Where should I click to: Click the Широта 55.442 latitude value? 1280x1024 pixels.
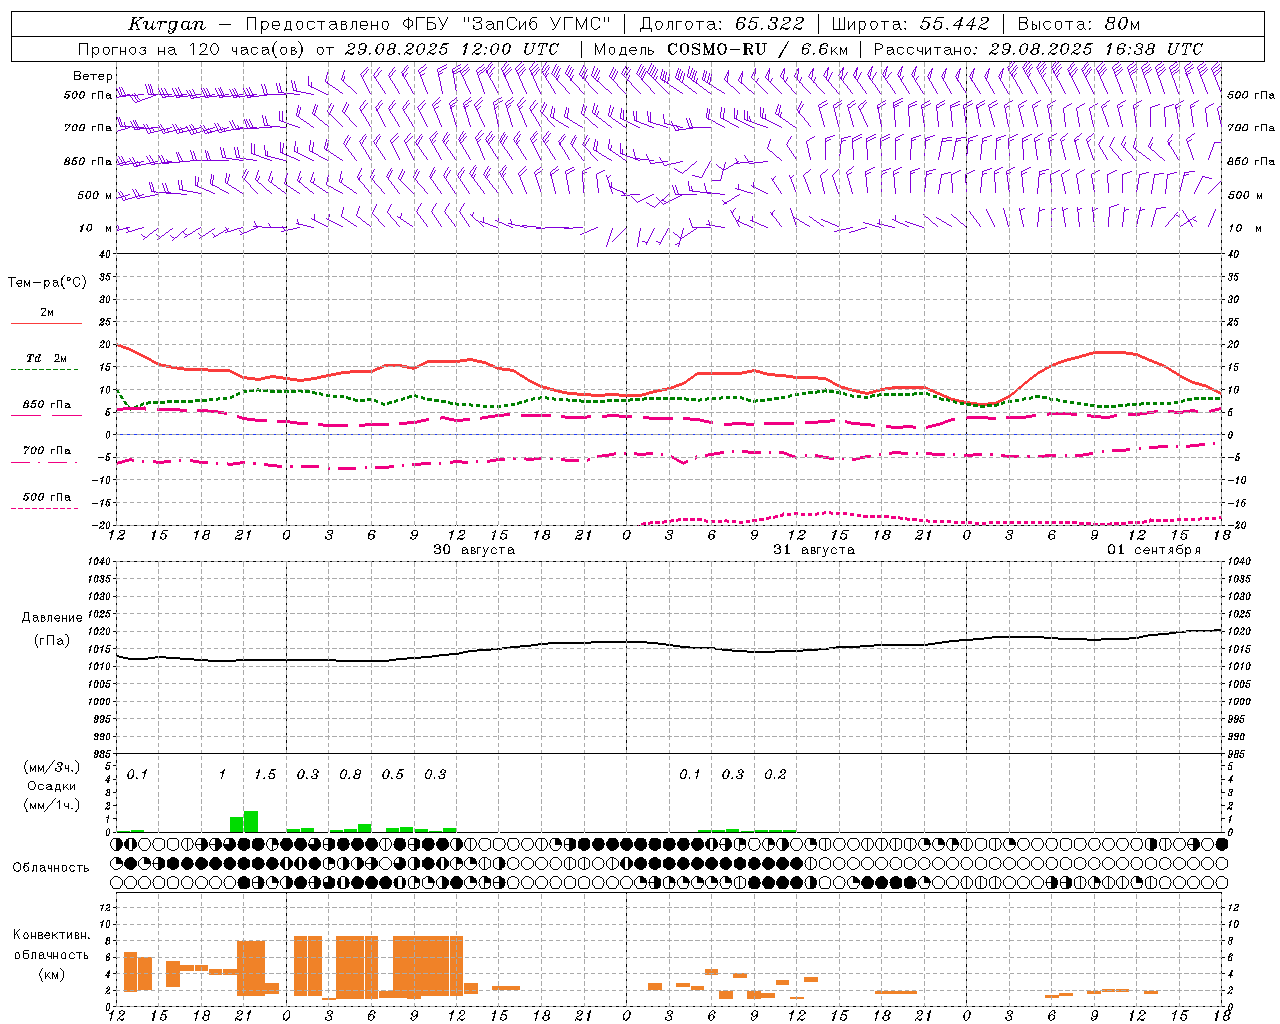[x=954, y=24]
